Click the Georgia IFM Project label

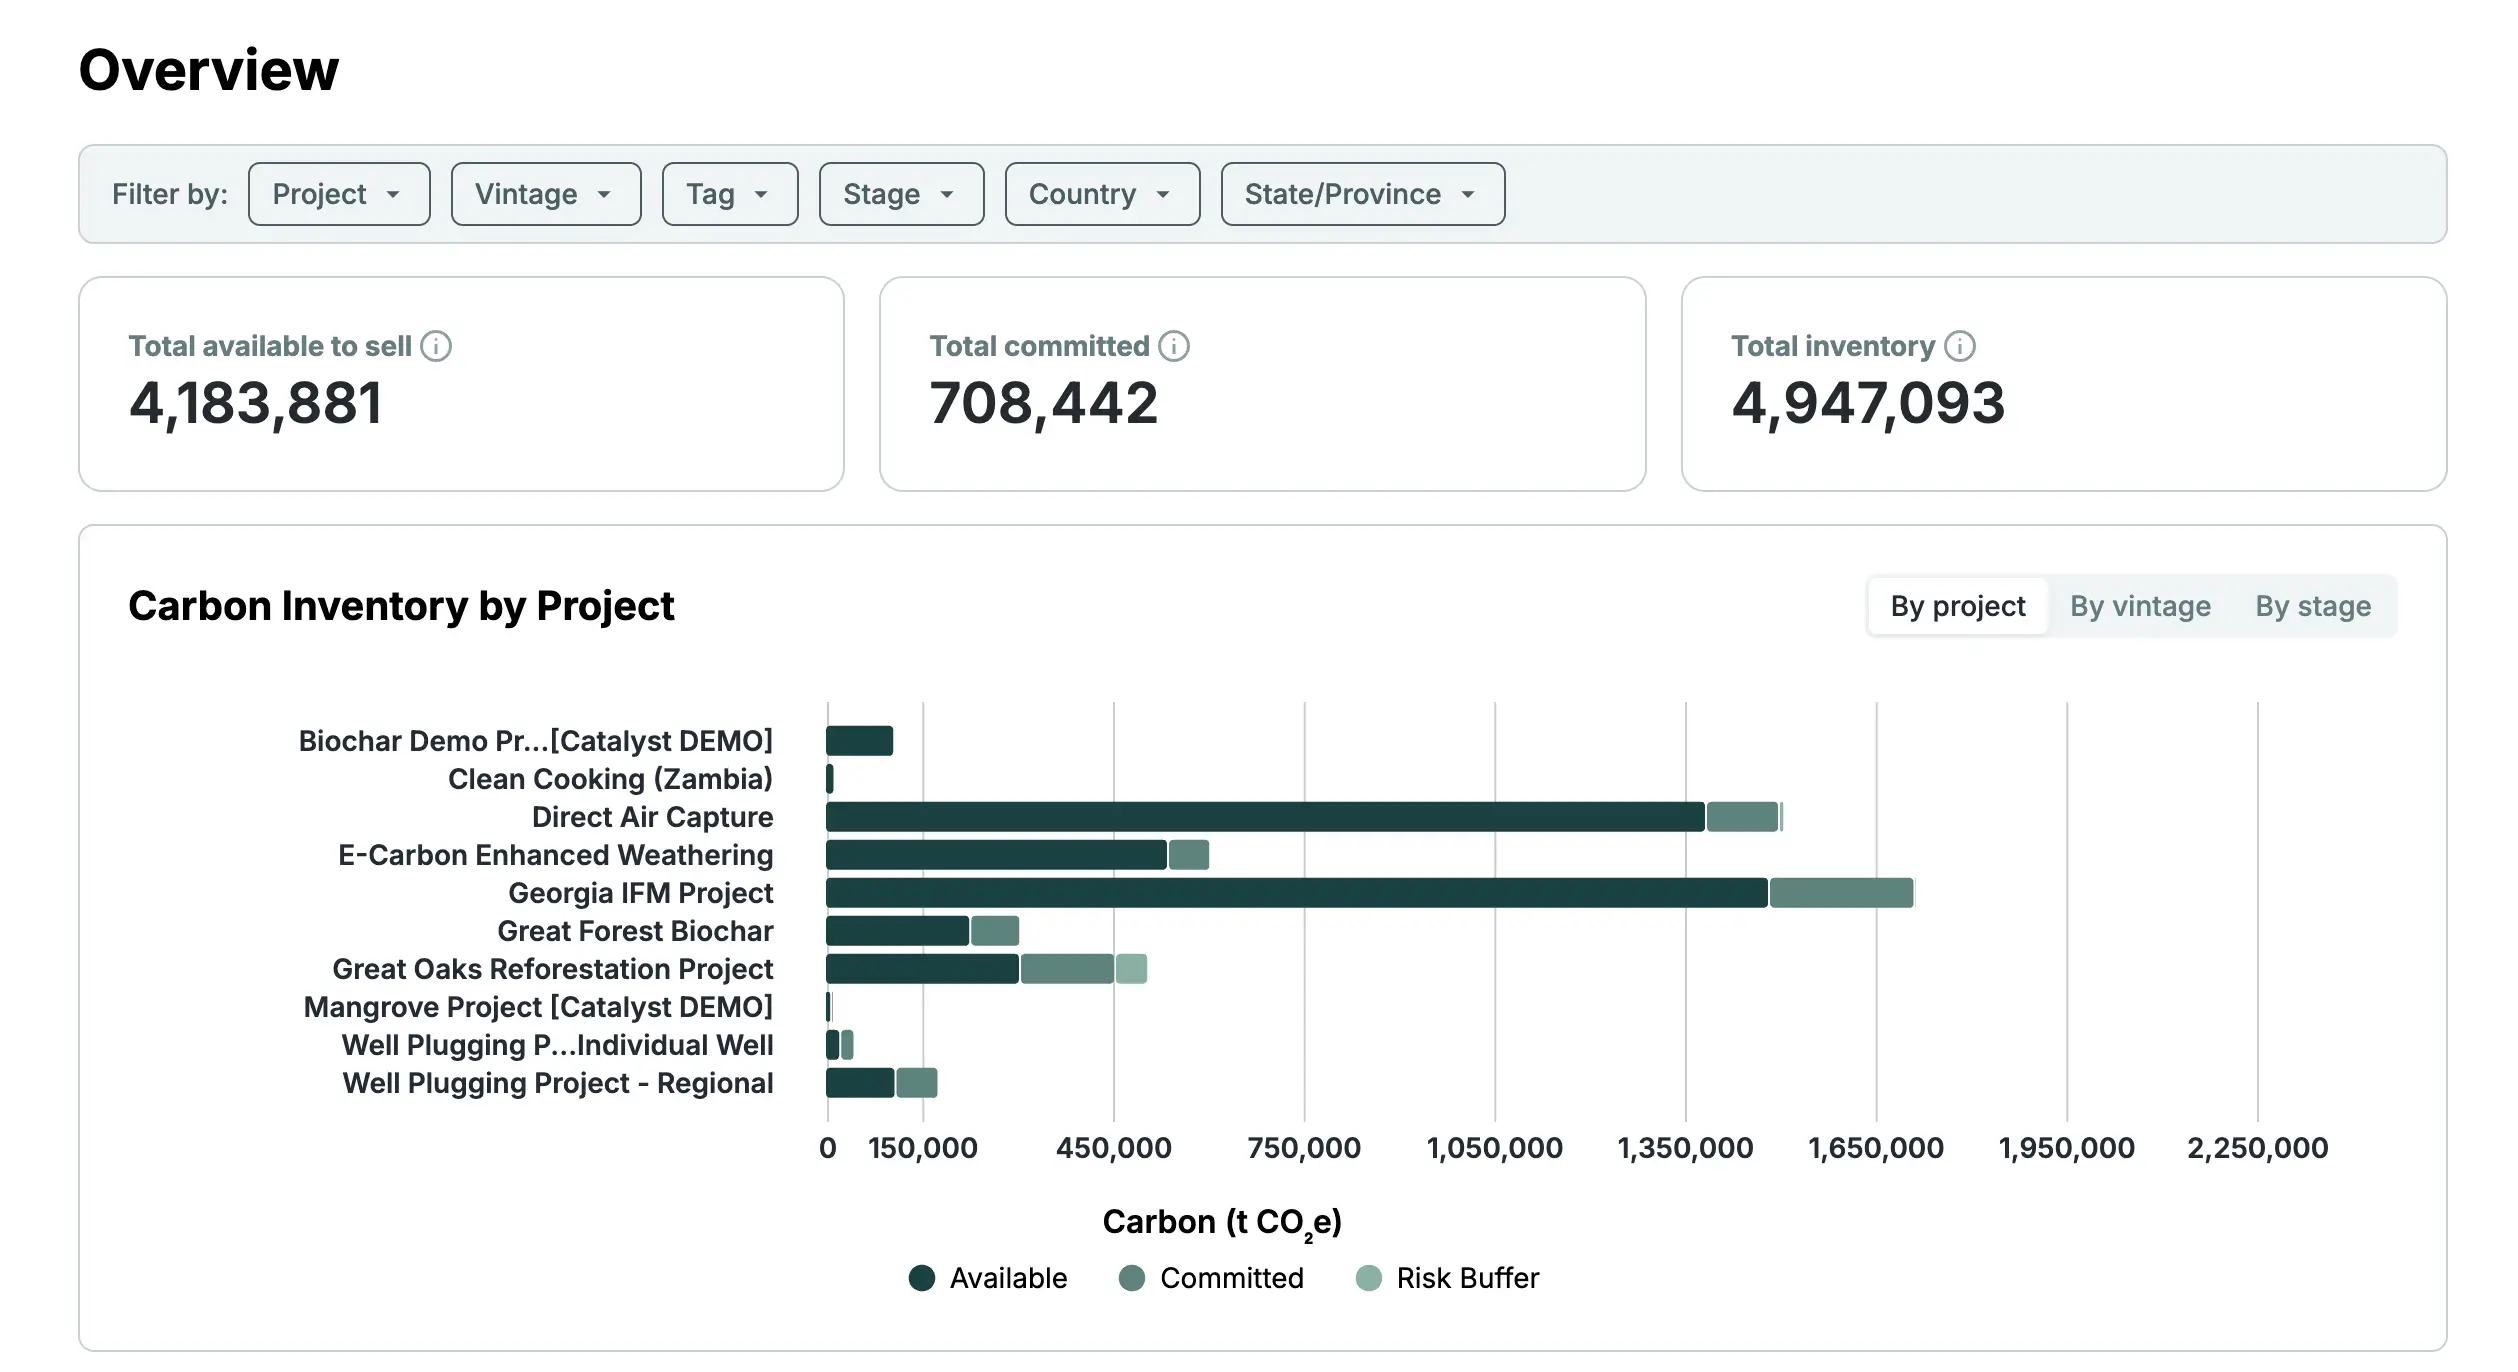(x=641, y=893)
